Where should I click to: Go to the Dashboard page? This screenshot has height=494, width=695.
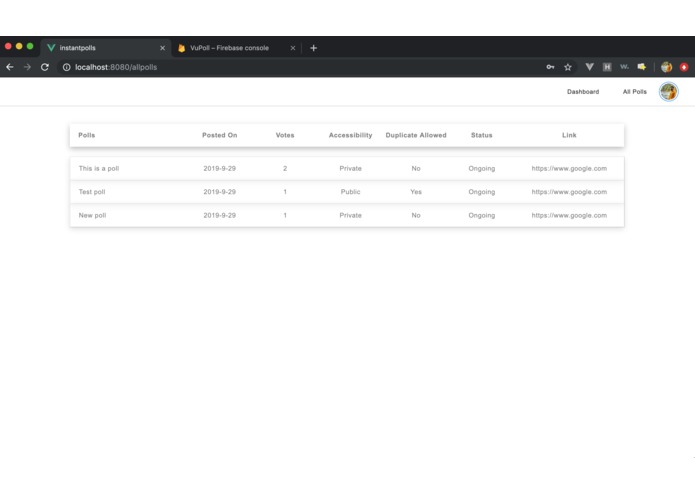[x=583, y=92]
